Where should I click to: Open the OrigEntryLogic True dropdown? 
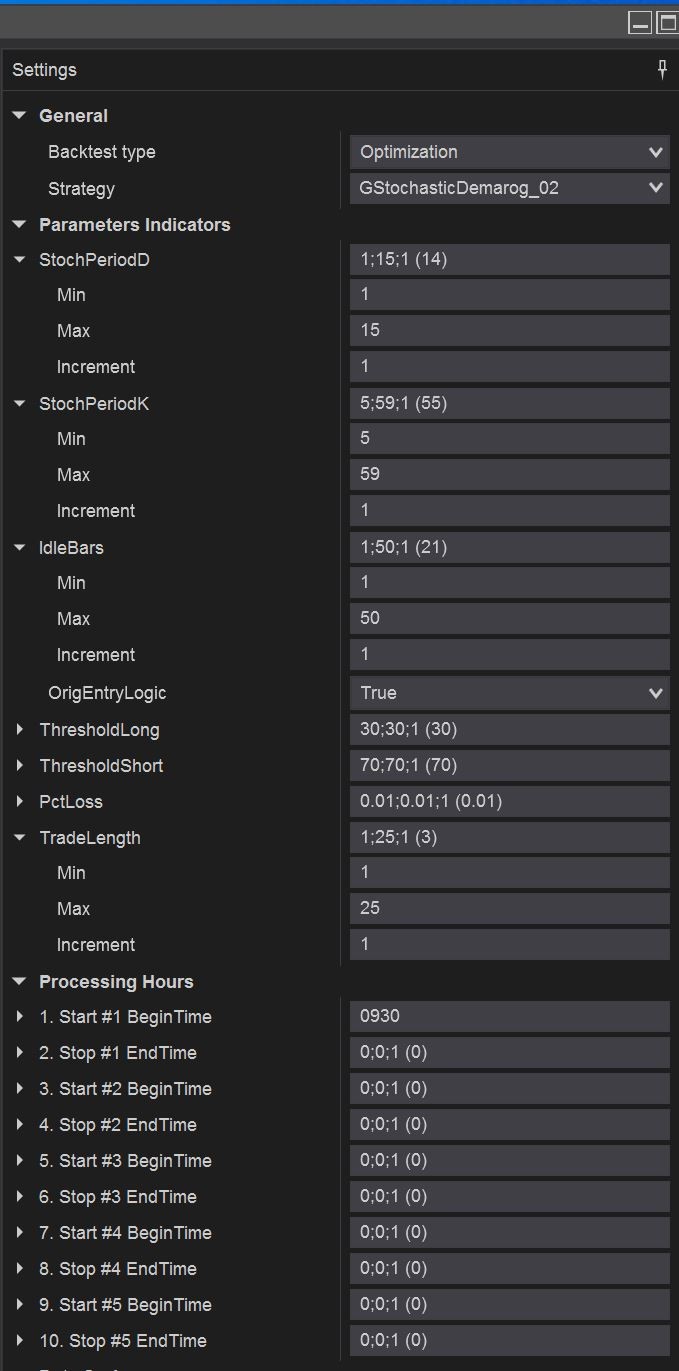coord(509,693)
